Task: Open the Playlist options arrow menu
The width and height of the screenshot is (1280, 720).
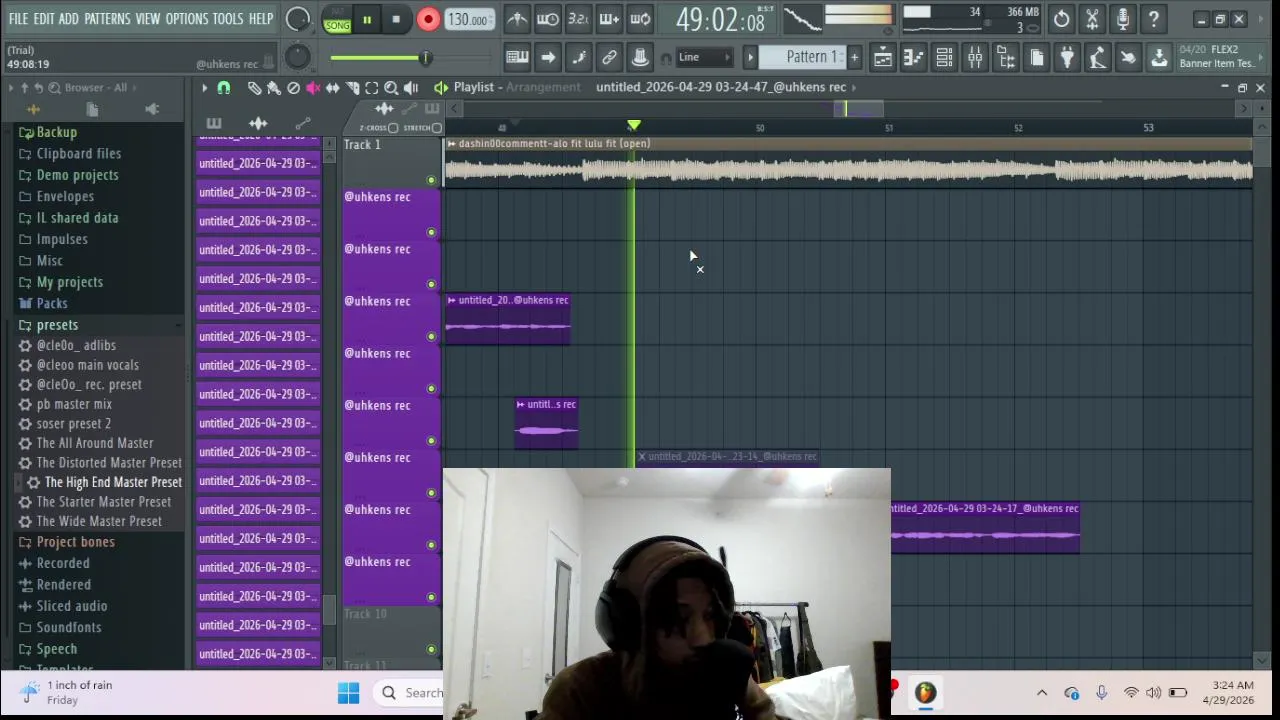Action: click(204, 88)
